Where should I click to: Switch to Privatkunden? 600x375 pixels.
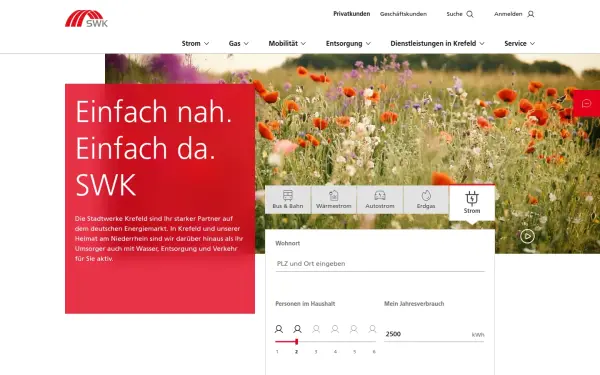352,14
